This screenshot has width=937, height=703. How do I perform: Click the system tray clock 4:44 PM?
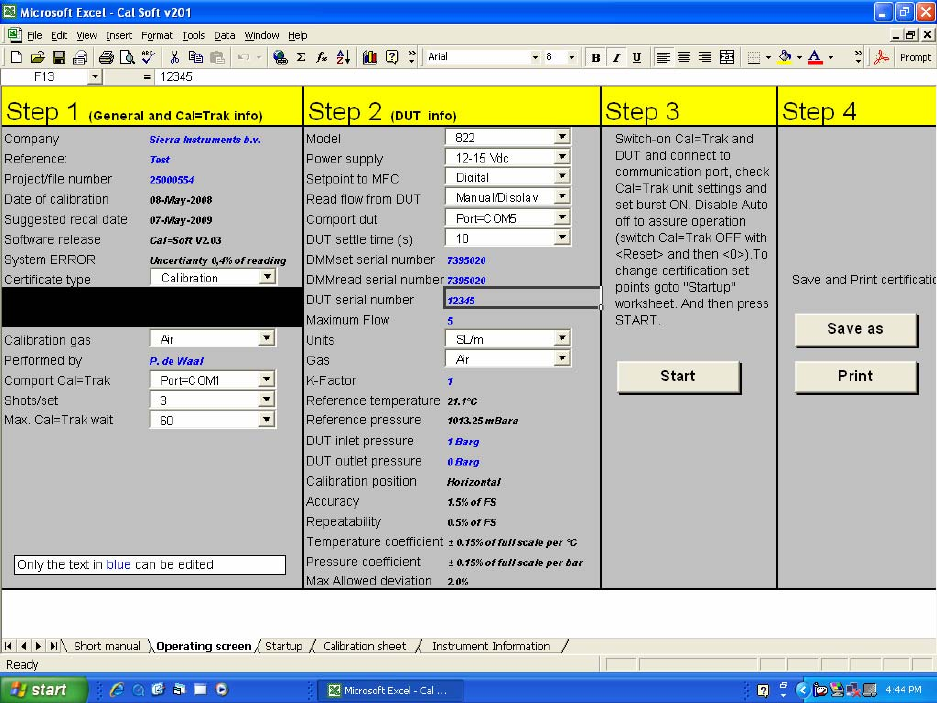click(x=903, y=690)
